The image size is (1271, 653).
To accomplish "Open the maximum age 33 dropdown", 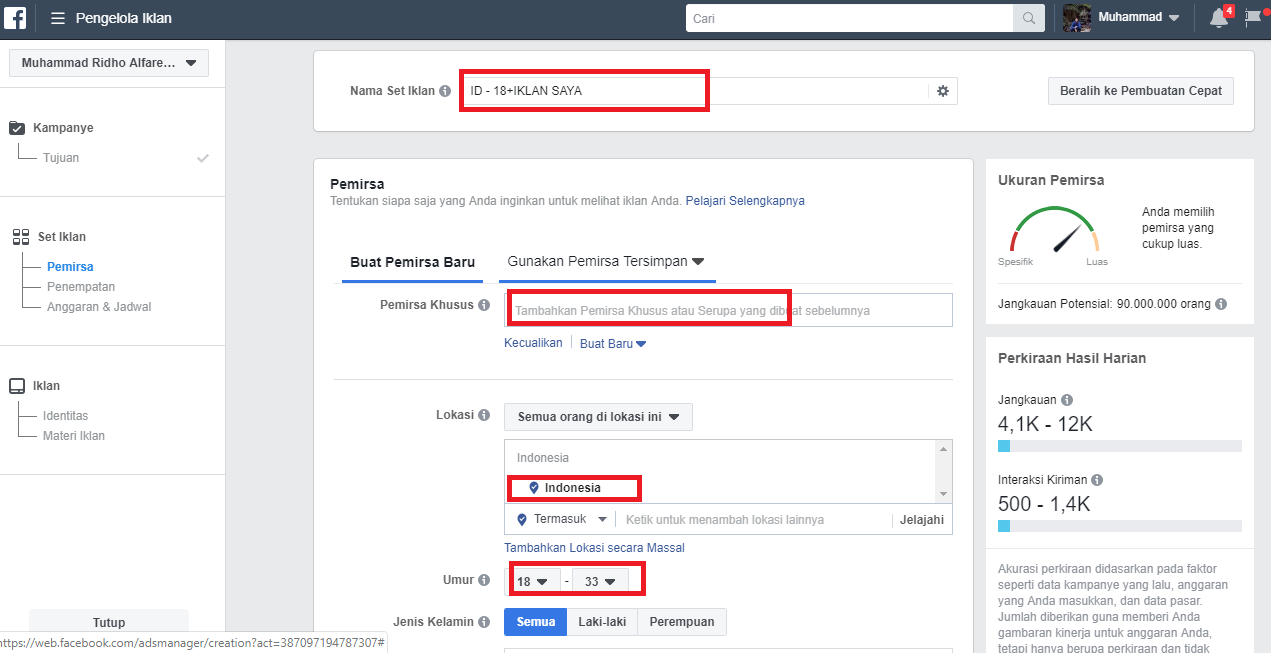I will click(600, 581).
